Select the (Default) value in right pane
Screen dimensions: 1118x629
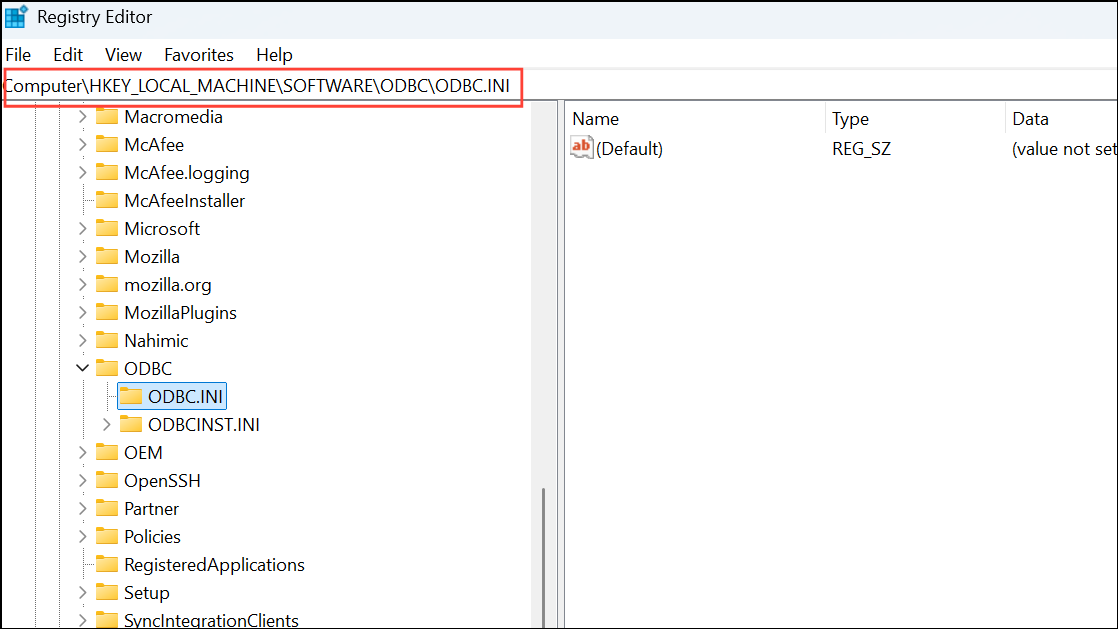click(x=630, y=148)
